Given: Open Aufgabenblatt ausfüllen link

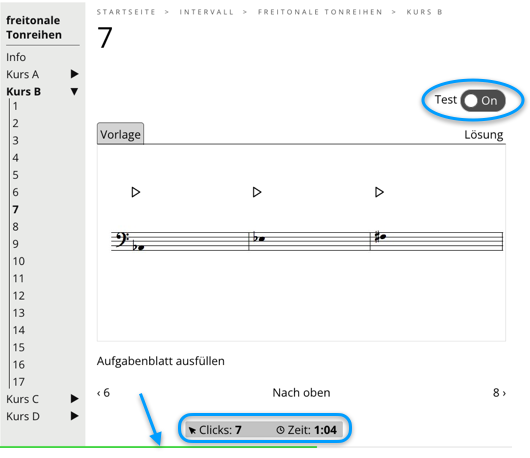Looking at the screenshot, I should (x=161, y=361).
